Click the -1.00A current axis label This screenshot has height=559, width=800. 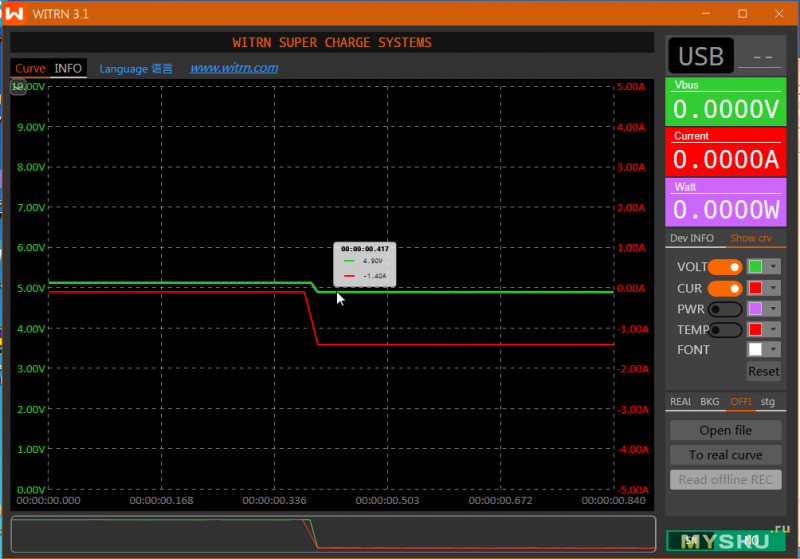[633, 329]
